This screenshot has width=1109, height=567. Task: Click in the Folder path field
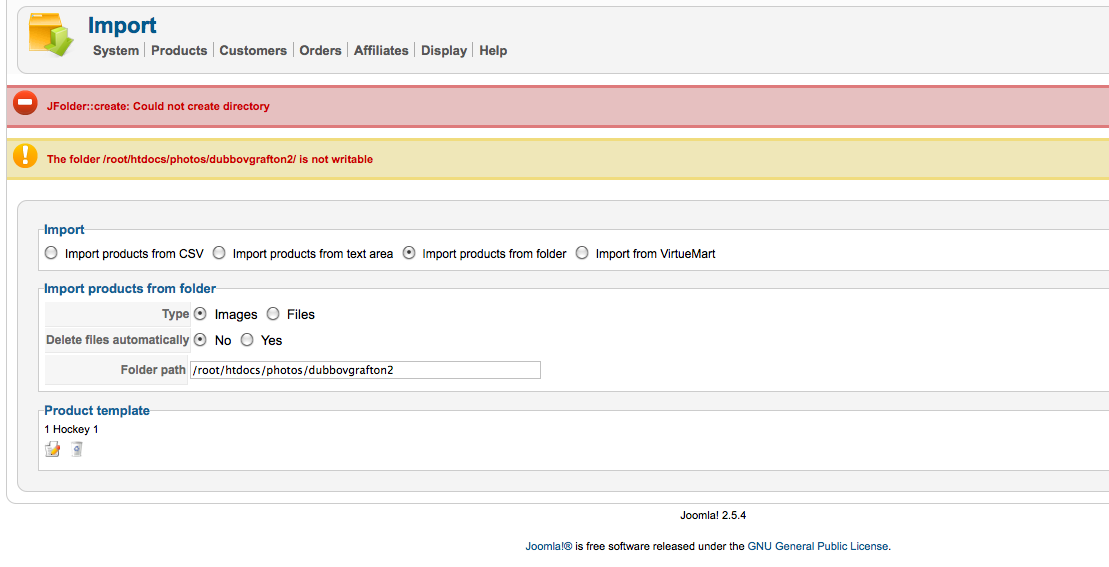(x=365, y=370)
